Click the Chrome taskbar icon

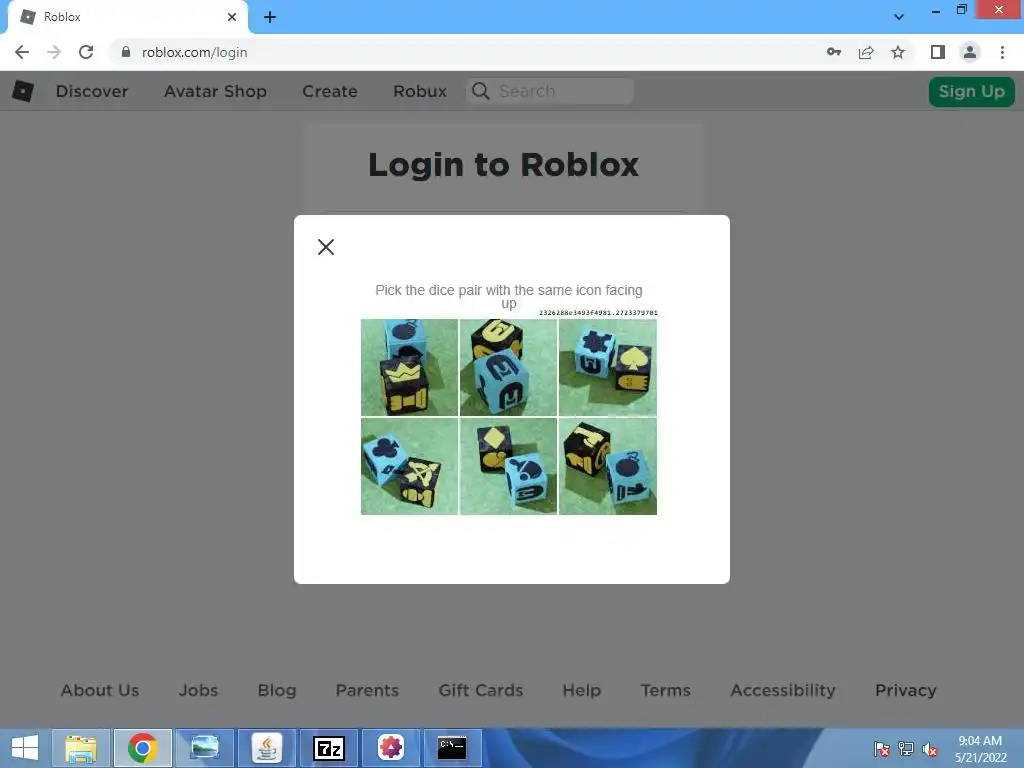[x=142, y=748]
